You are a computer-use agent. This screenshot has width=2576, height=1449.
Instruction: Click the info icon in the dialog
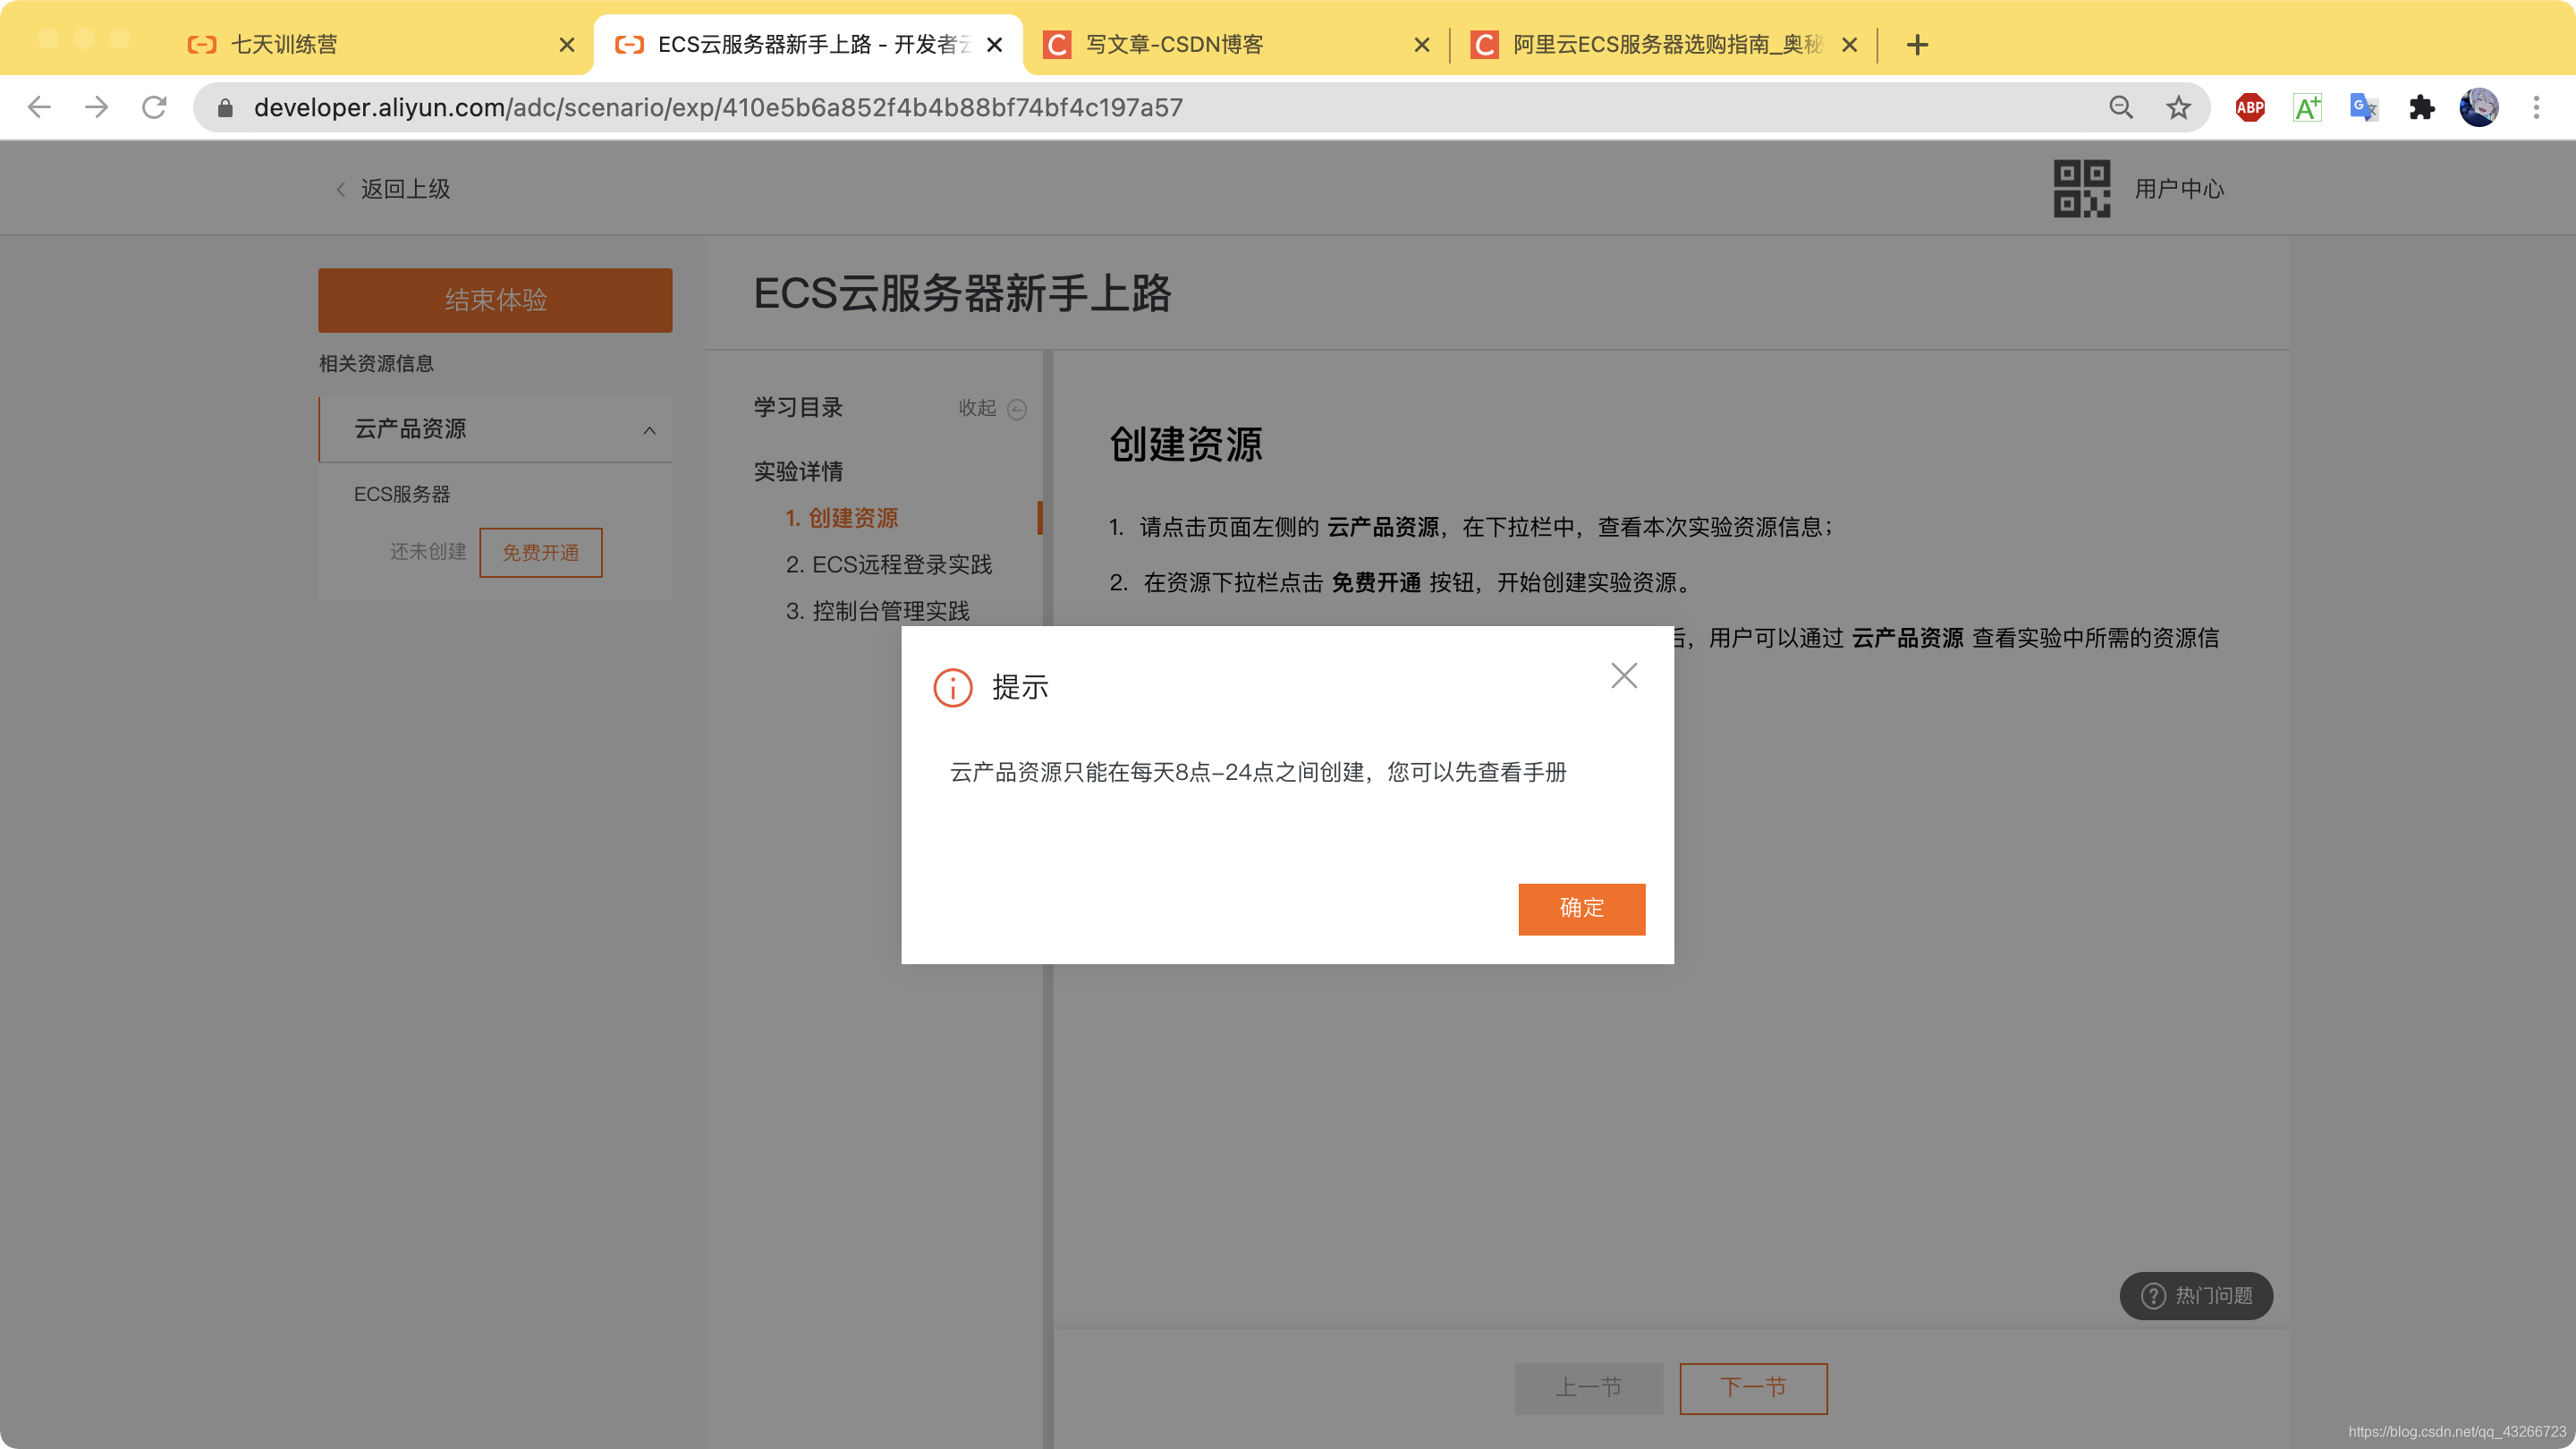[x=952, y=688]
